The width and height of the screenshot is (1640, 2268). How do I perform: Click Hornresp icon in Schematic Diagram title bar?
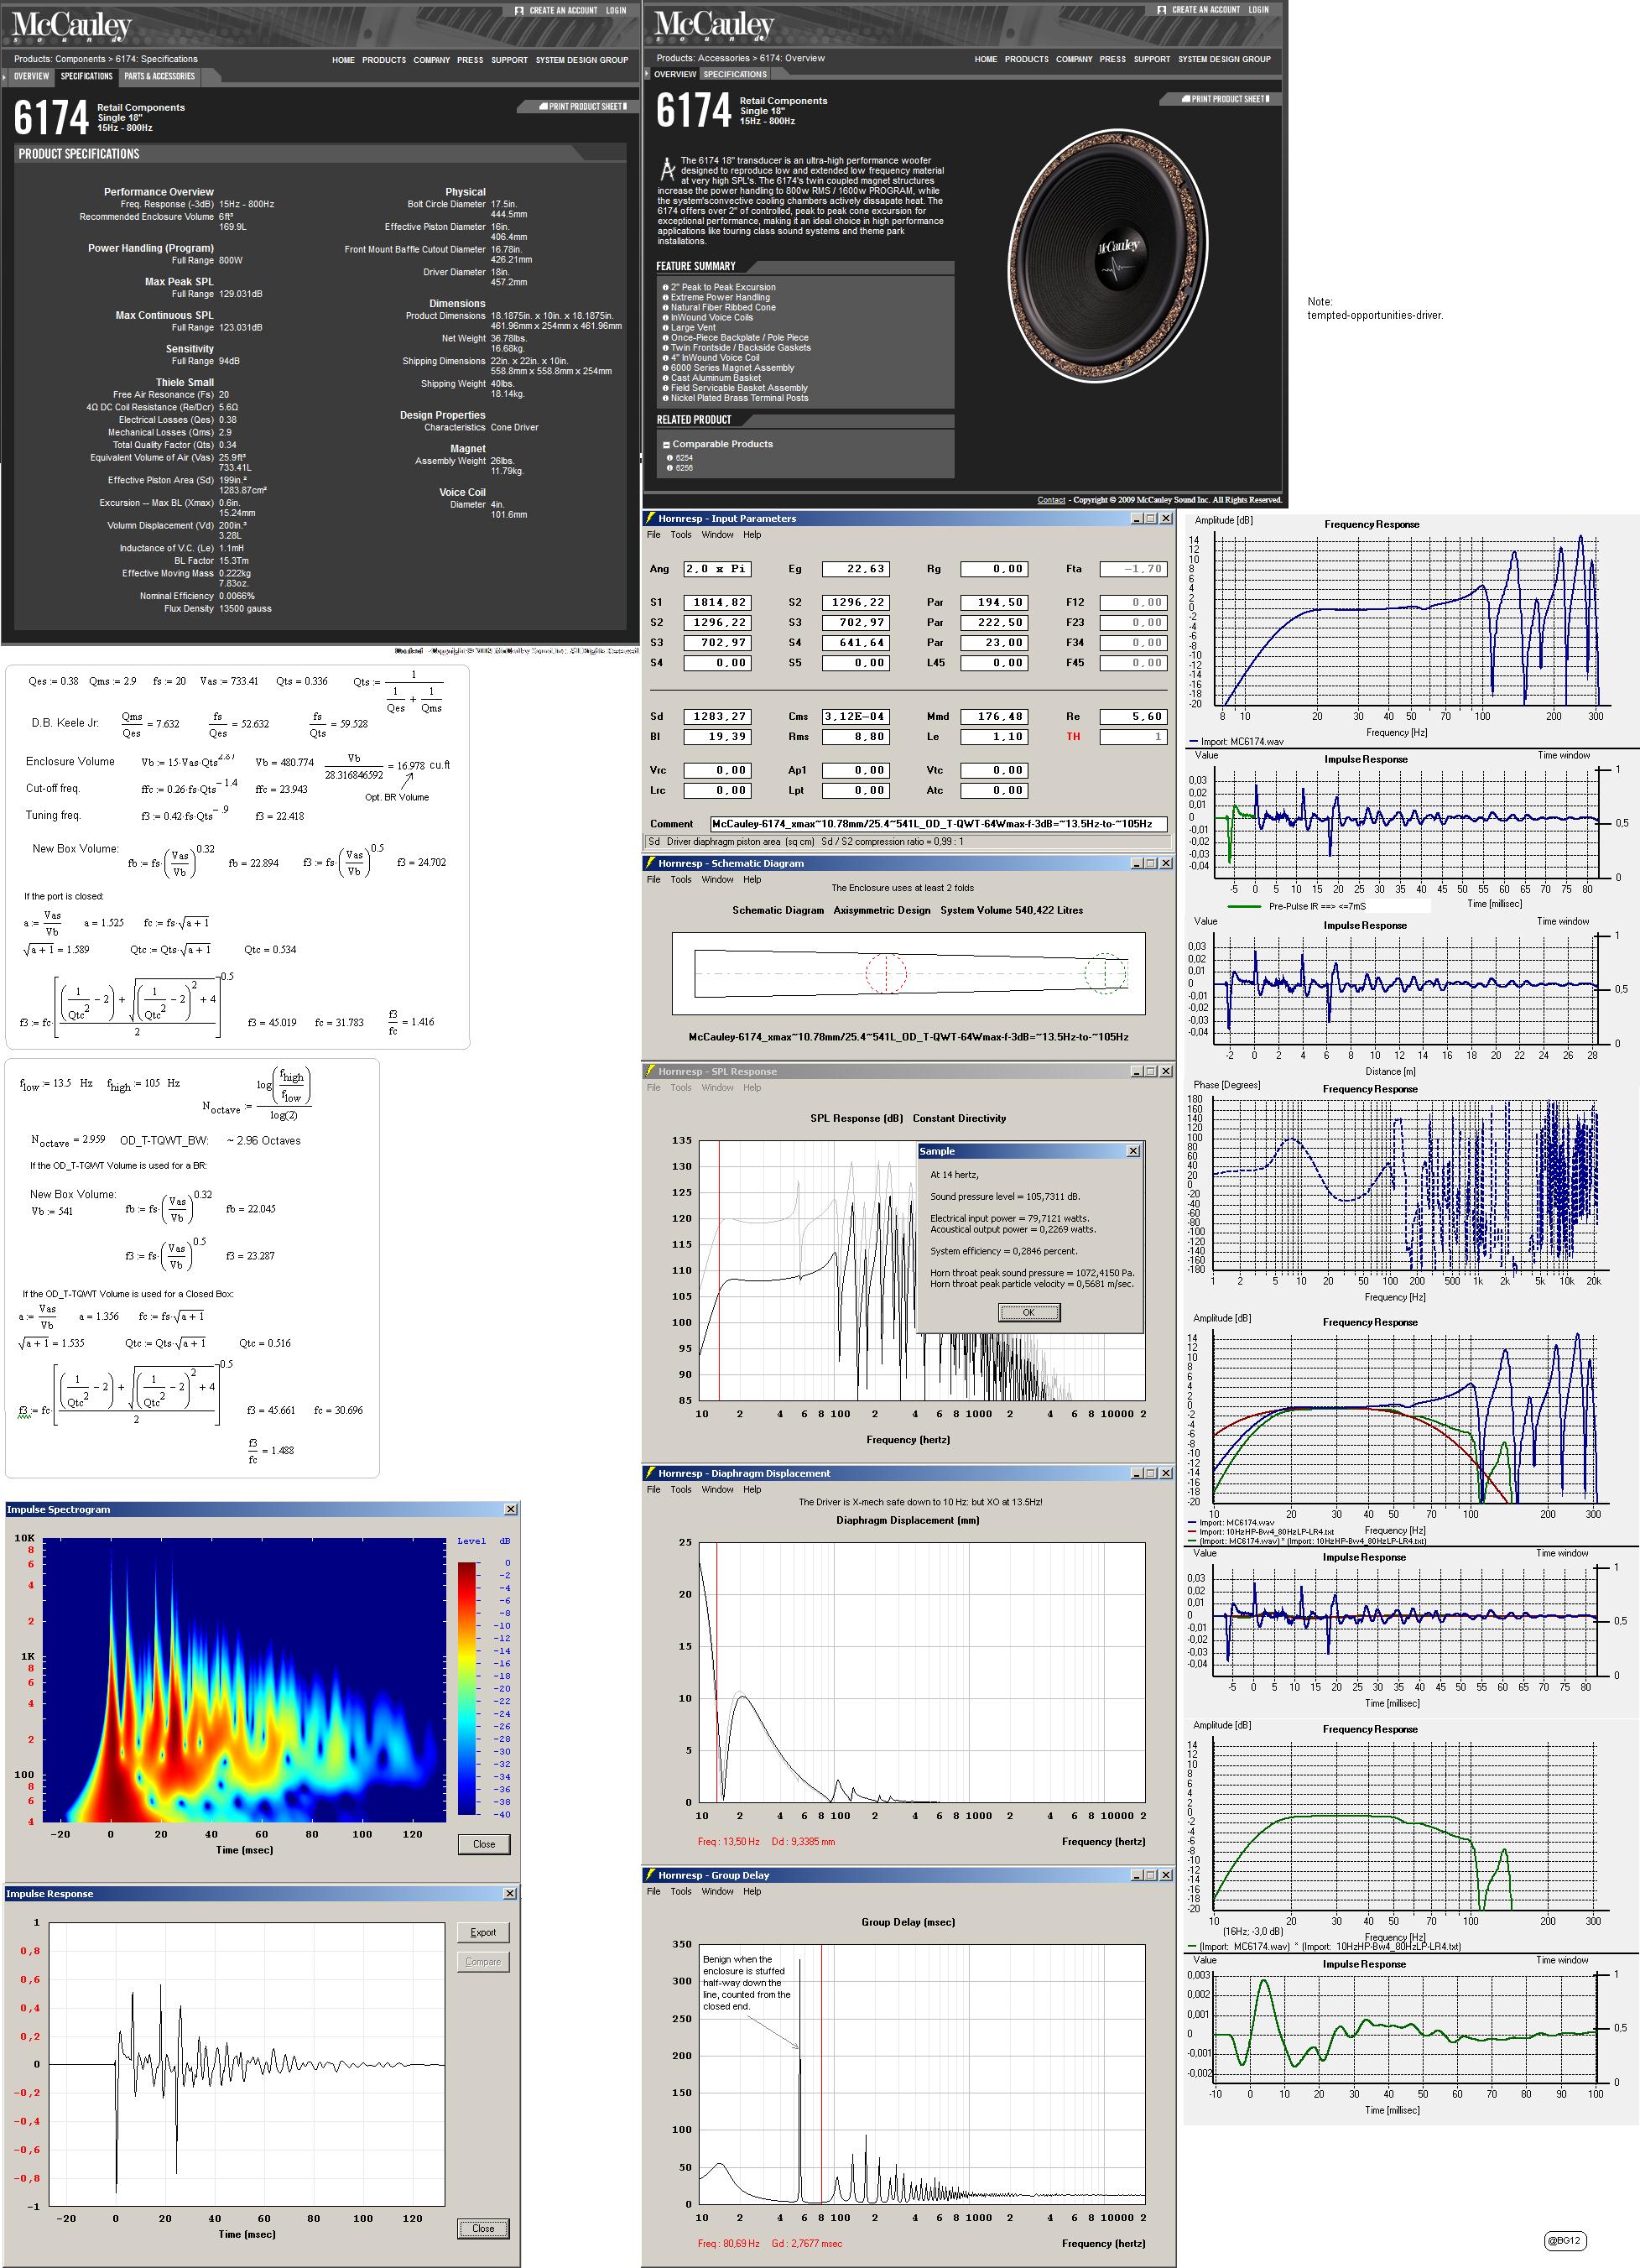point(651,863)
